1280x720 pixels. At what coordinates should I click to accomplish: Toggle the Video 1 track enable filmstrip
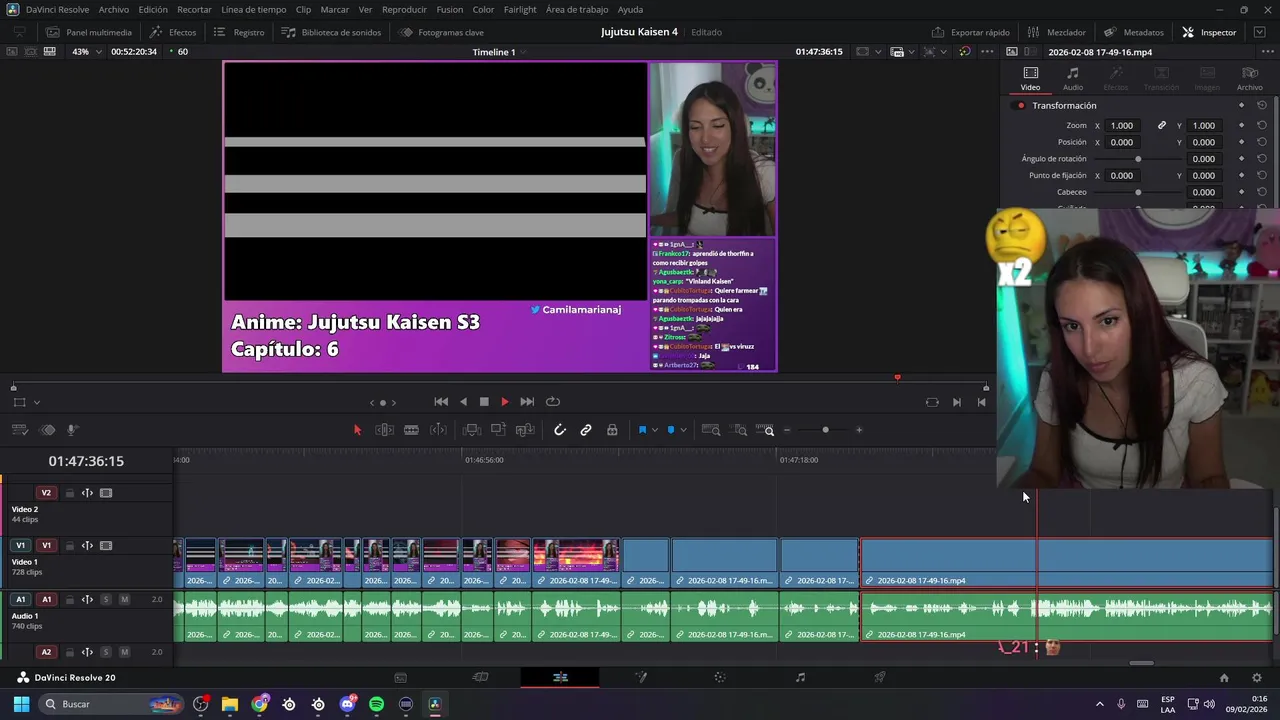click(106, 546)
